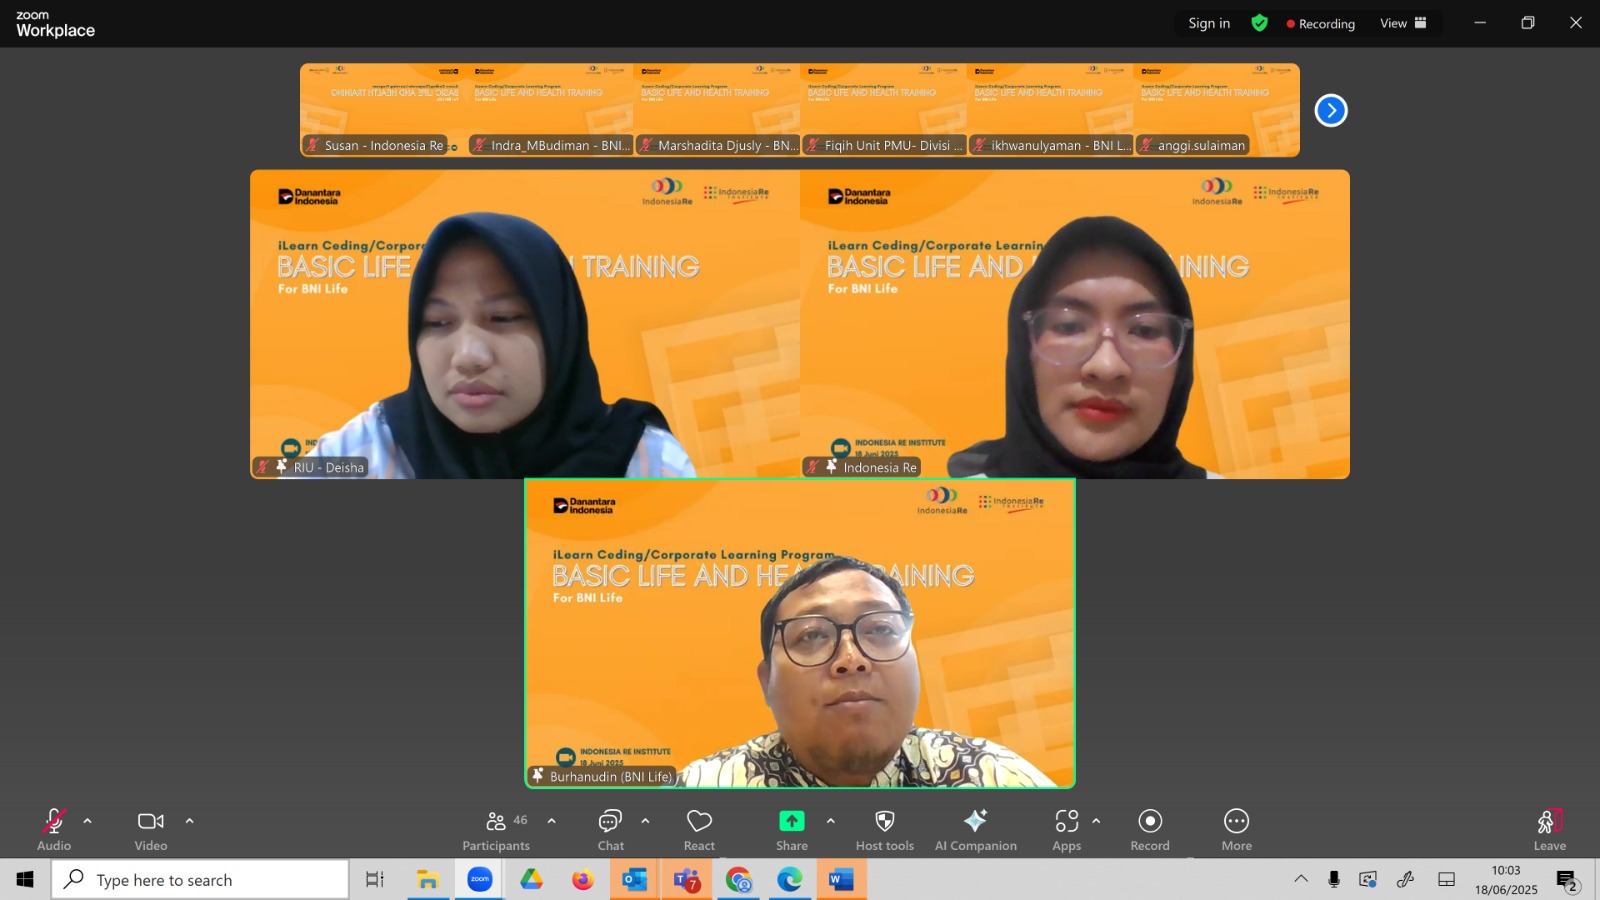1600x900 pixels.
Task: Open Windows Start menu
Action: click(x=25, y=880)
